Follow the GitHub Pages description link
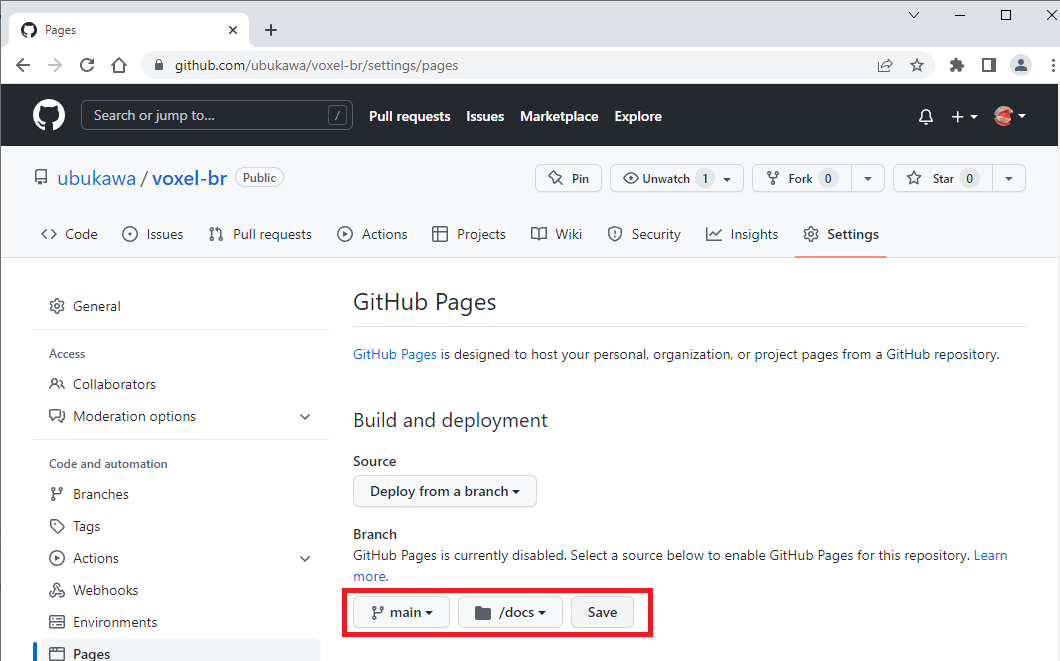The image size is (1060, 661). (x=395, y=354)
